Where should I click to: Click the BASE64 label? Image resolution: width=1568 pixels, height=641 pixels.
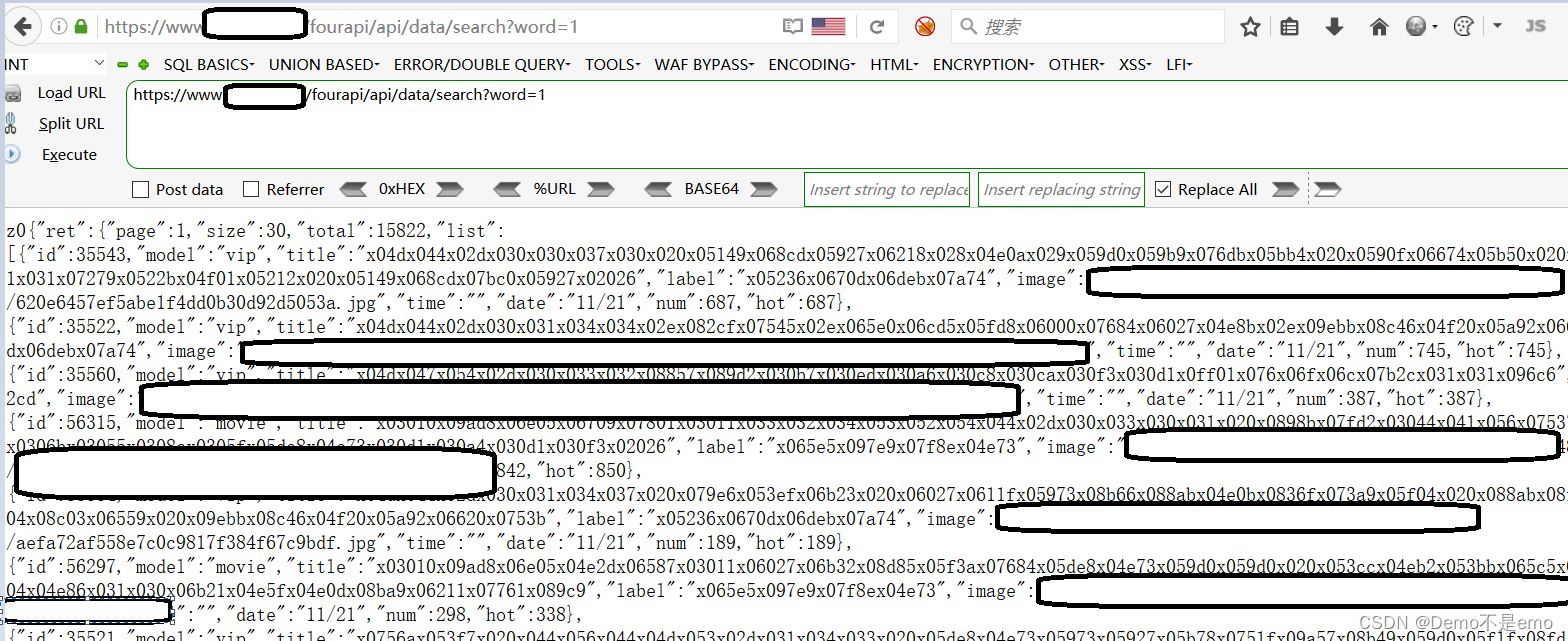coord(711,189)
